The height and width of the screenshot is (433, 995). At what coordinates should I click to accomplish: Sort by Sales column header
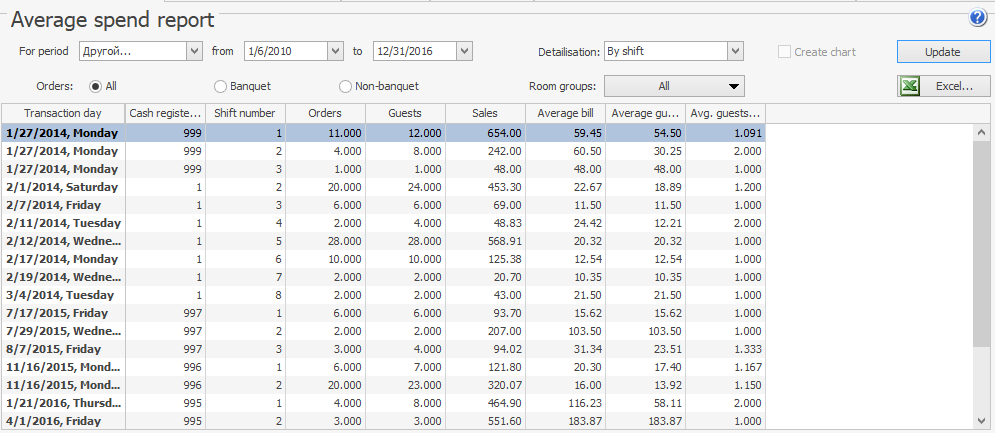[485, 114]
